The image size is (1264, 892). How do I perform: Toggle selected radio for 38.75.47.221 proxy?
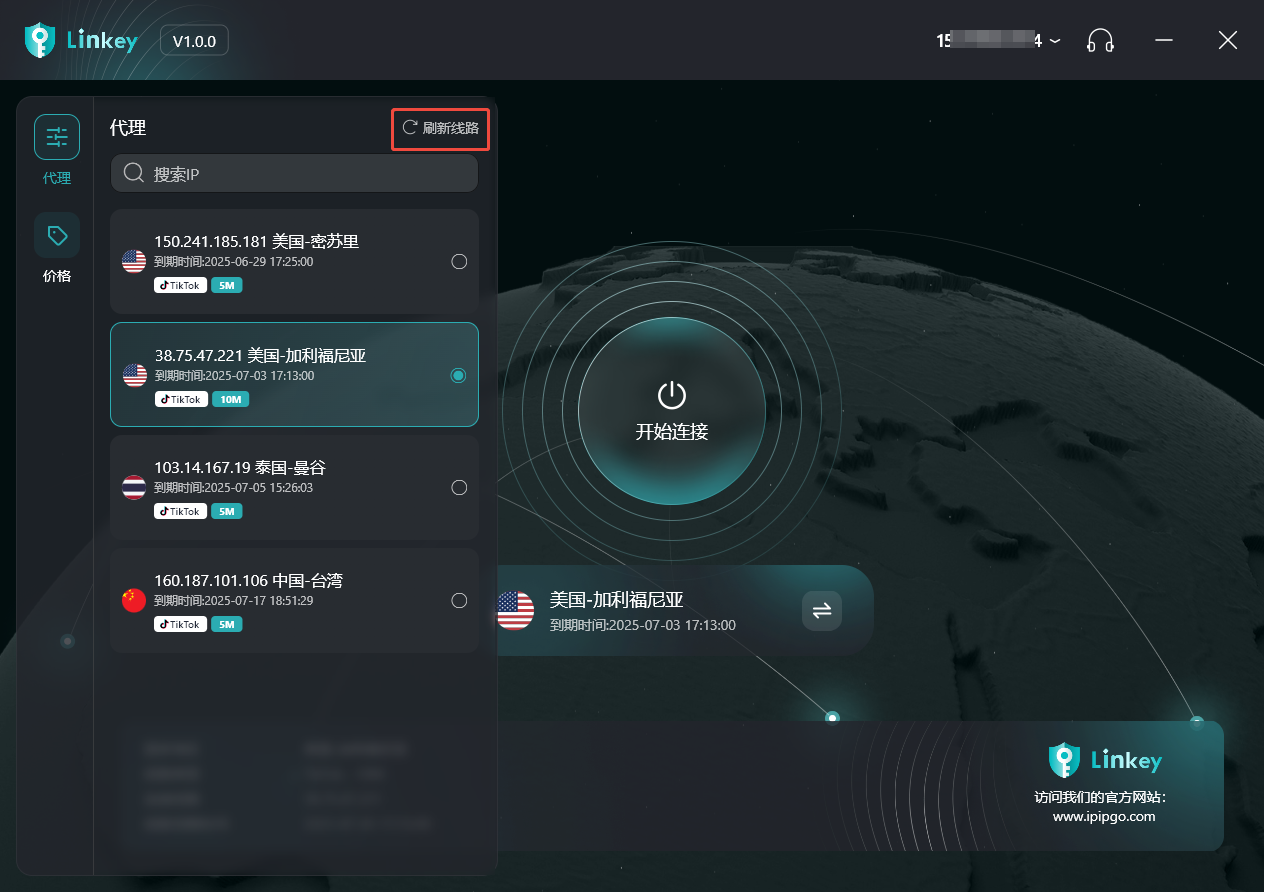pos(458,376)
